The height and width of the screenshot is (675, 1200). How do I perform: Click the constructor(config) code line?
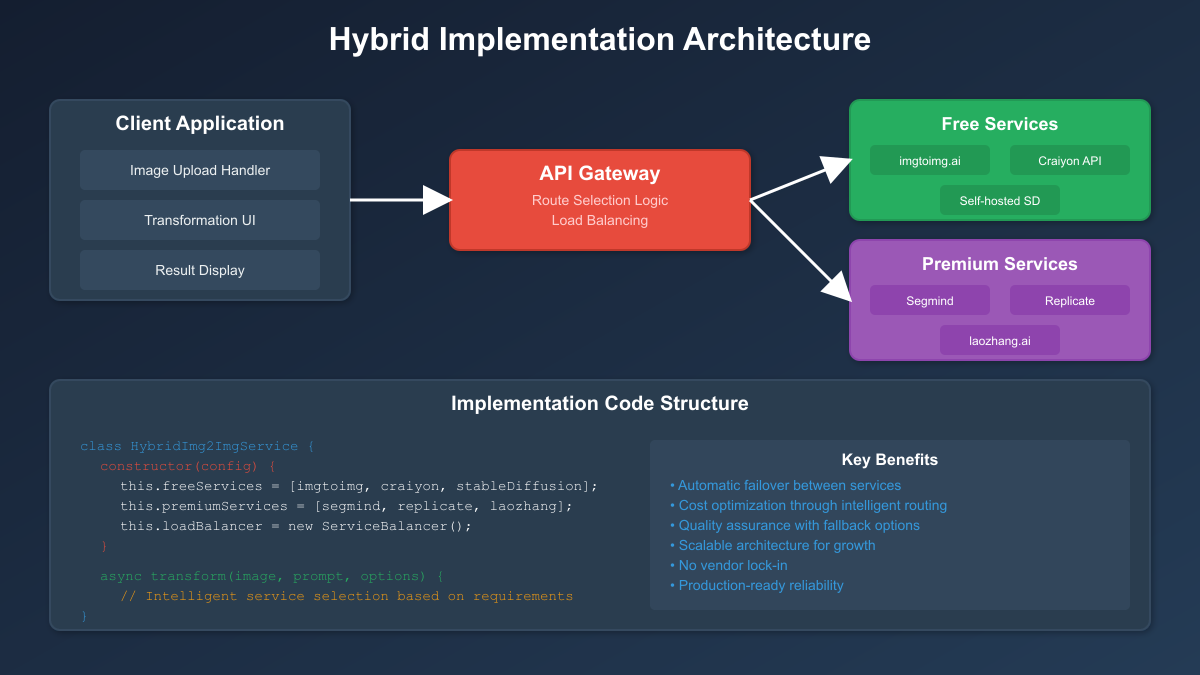click(x=187, y=466)
